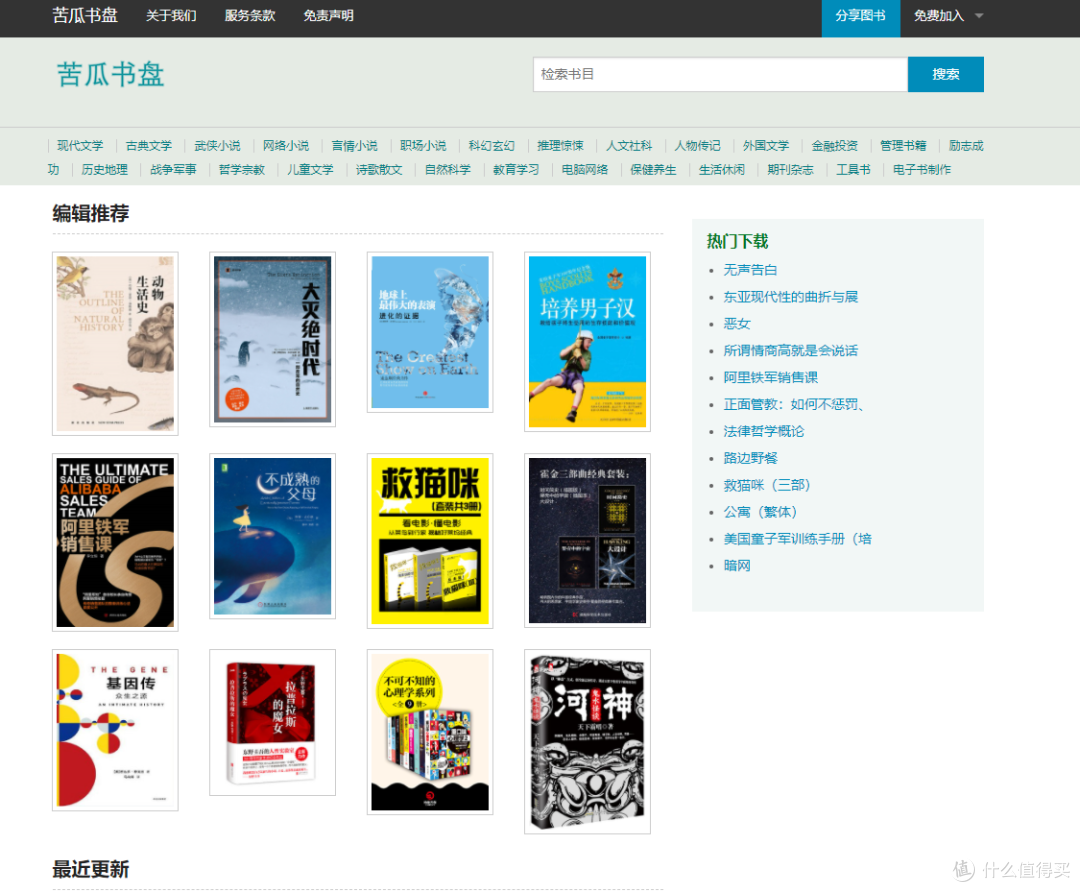Open the 基因传 book cover

tap(115, 730)
